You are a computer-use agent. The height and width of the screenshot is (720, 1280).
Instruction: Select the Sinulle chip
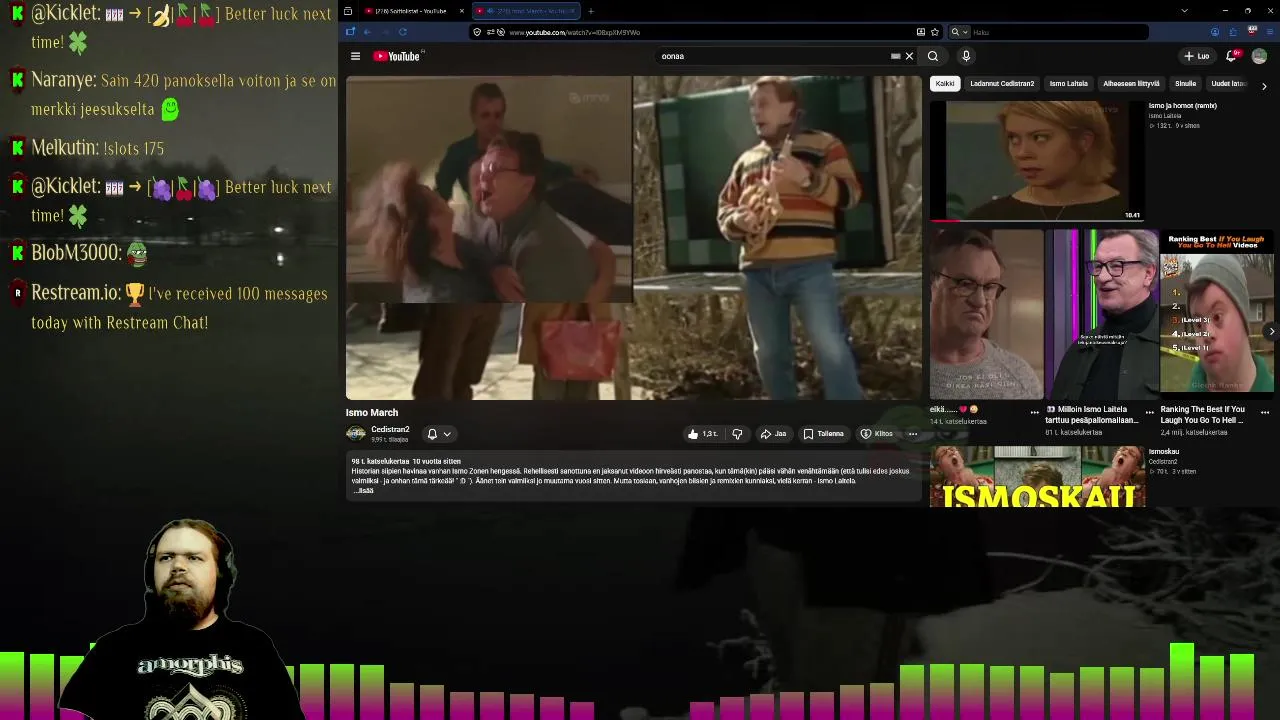[x=1185, y=84]
